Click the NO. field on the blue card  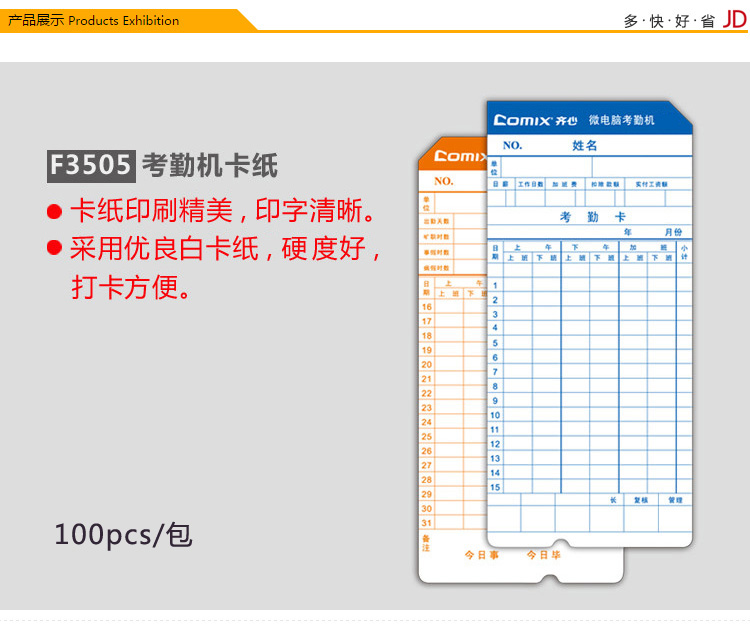coord(512,145)
